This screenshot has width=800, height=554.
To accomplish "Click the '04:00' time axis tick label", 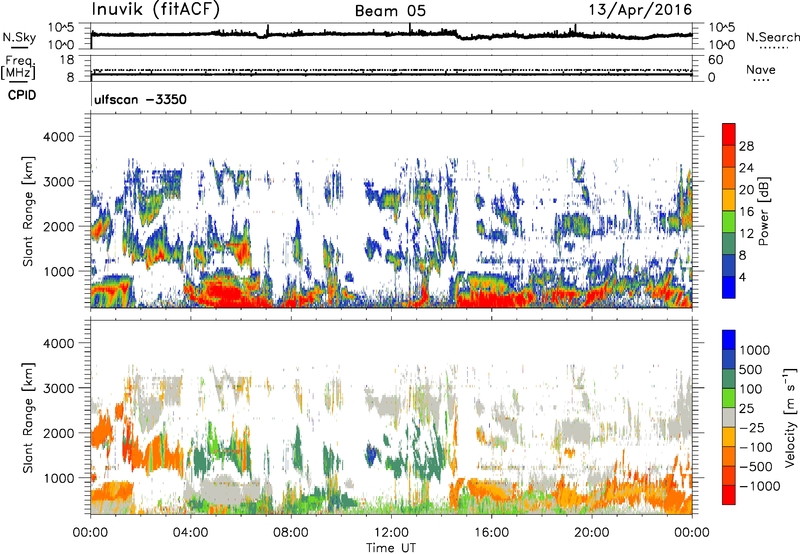I will tap(190, 533).
